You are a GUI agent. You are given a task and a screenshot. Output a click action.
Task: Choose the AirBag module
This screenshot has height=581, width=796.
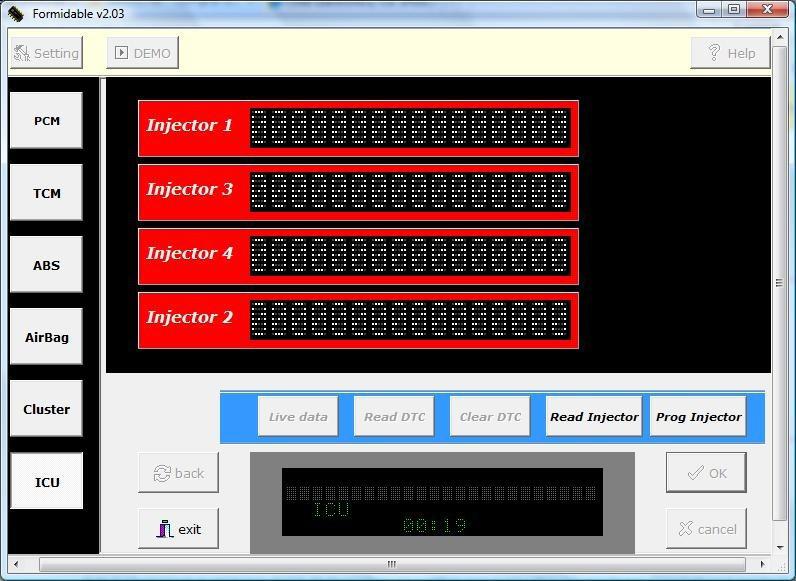tap(46, 337)
